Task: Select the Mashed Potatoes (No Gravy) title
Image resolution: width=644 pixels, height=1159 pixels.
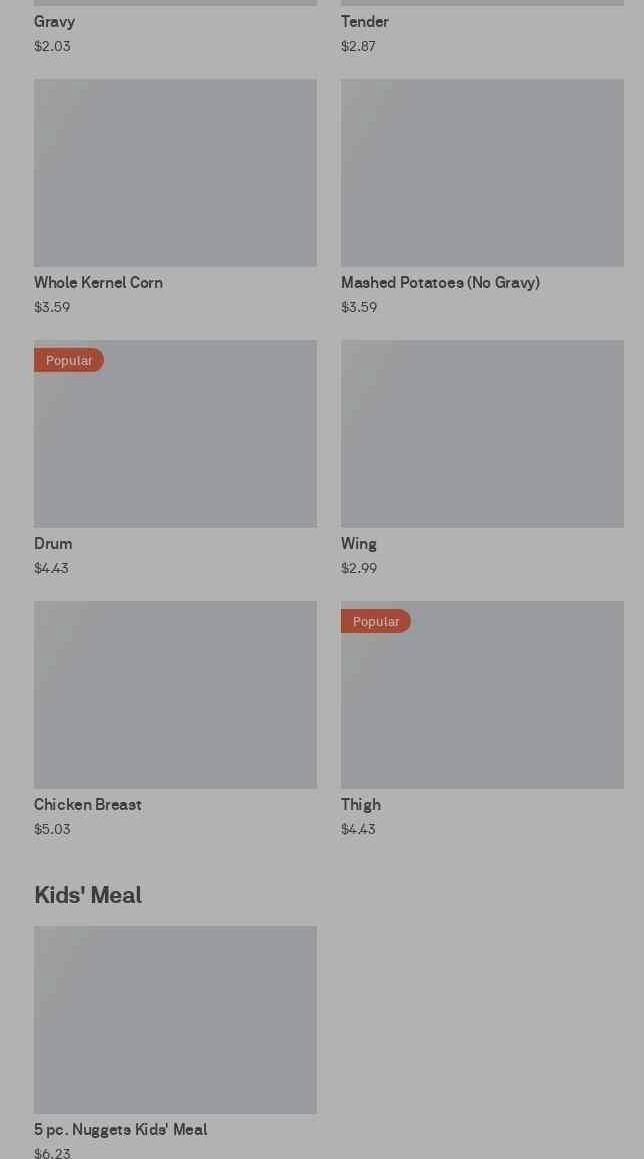Action: (440, 282)
